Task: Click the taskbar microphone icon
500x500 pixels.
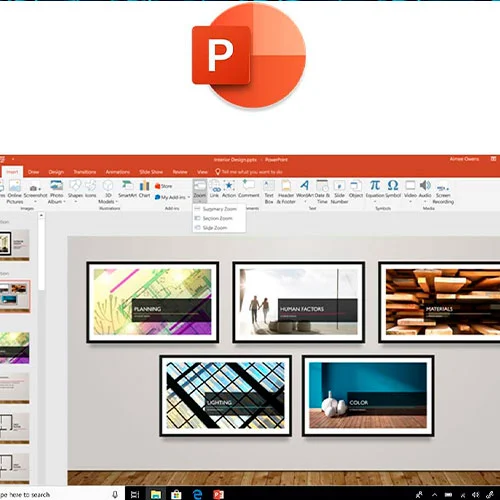Action: [x=115, y=495]
